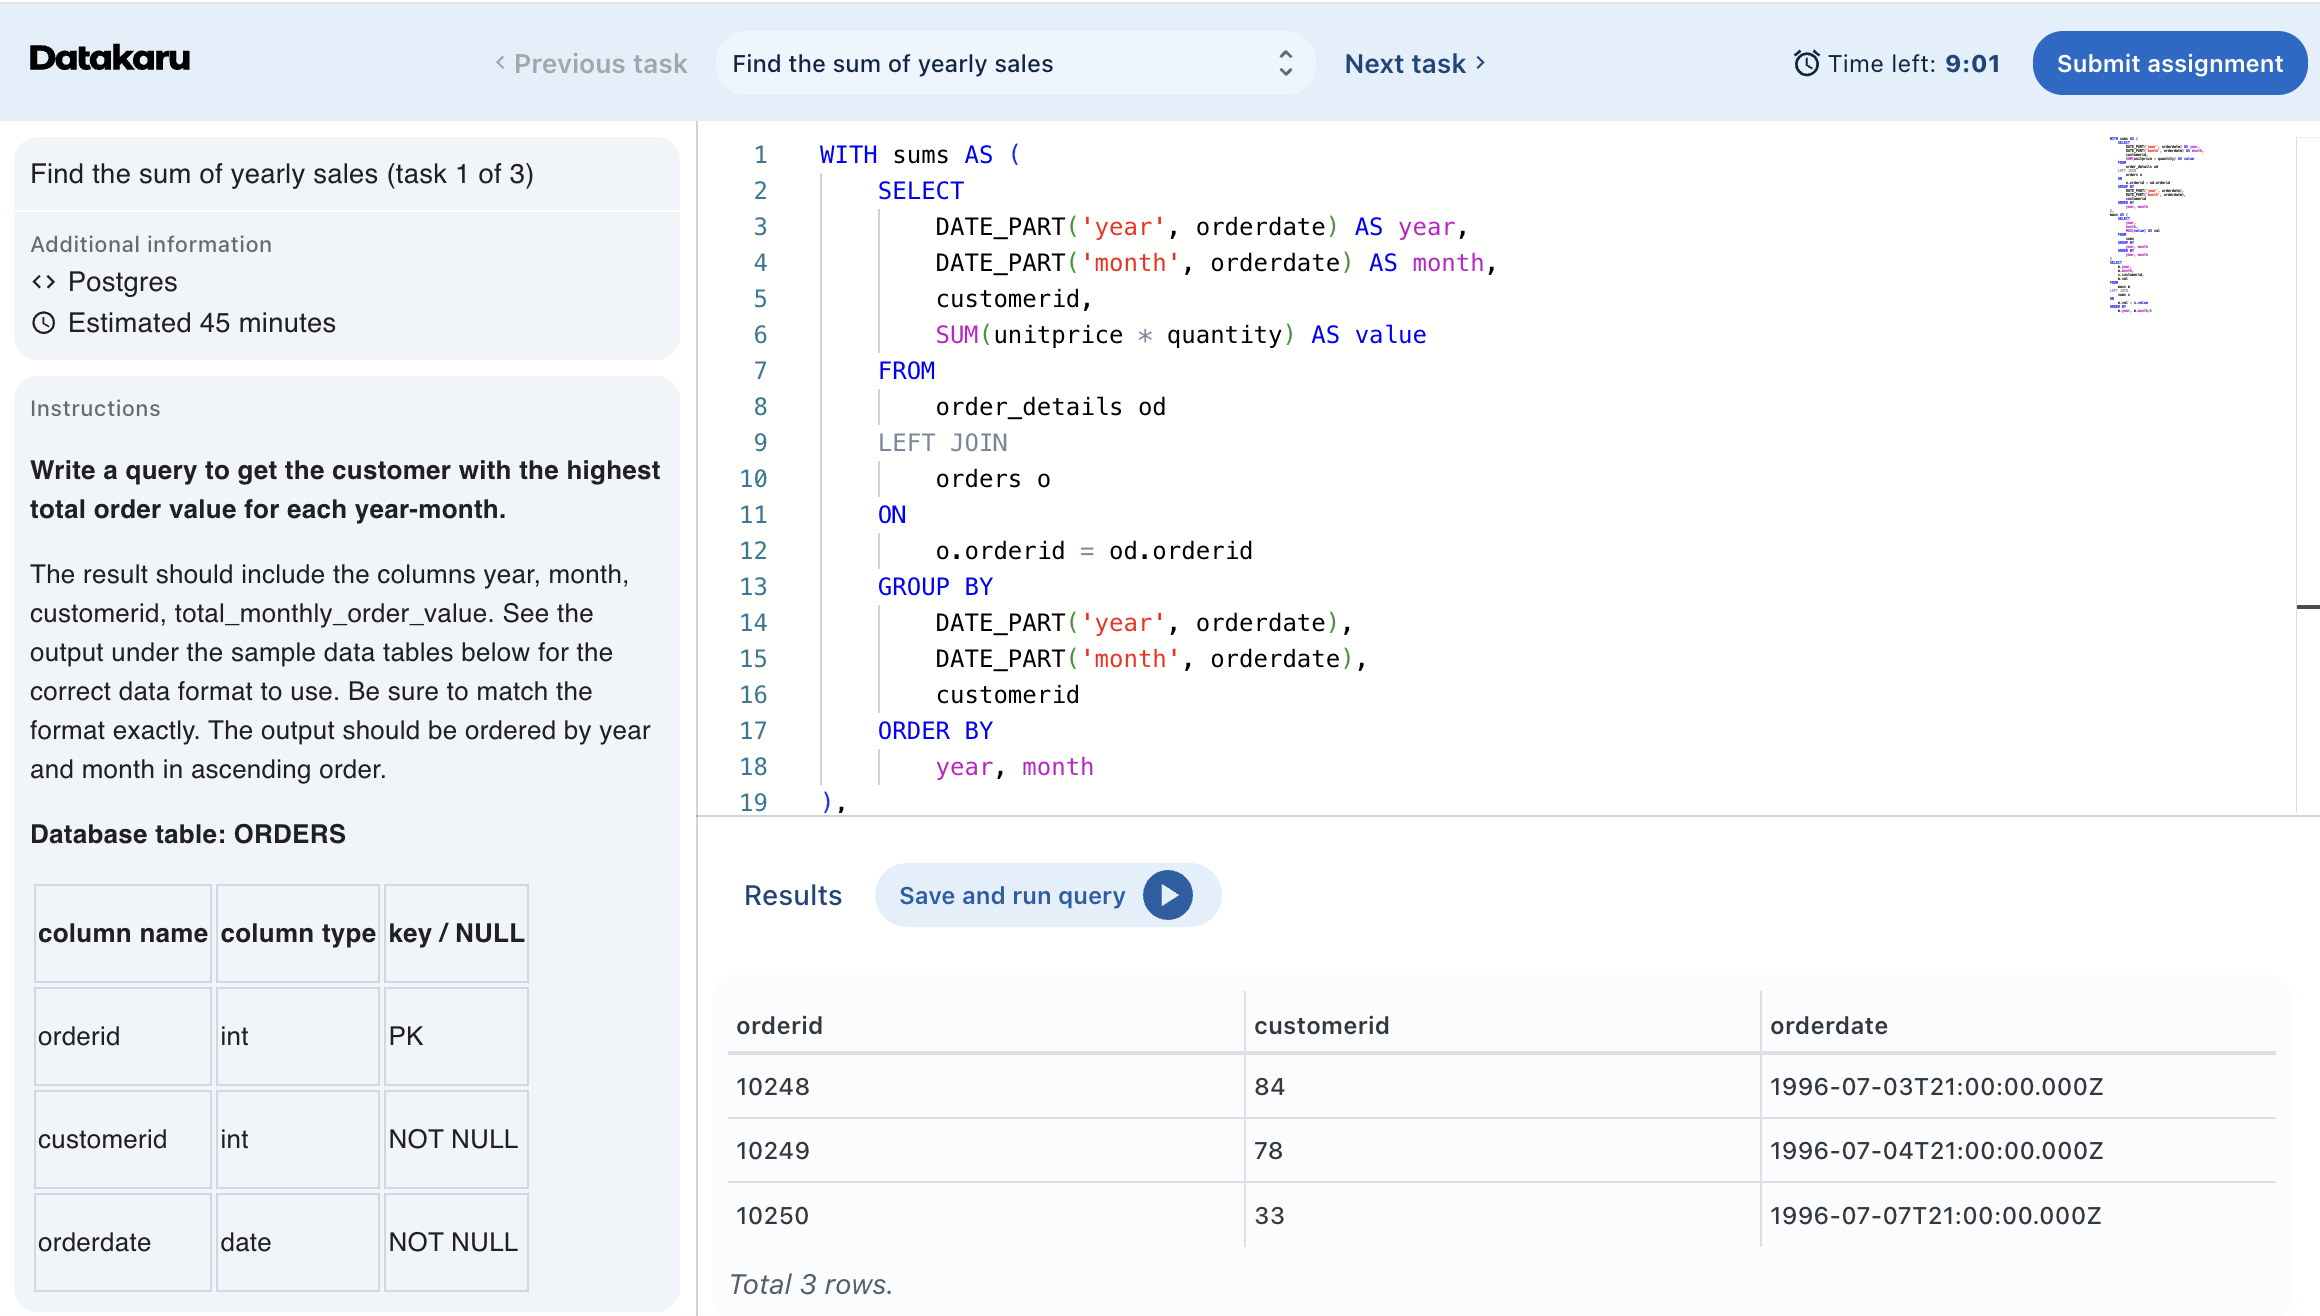
Task: Click the 'o.orderid = od.orderid' line
Action: coord(1094,551)
